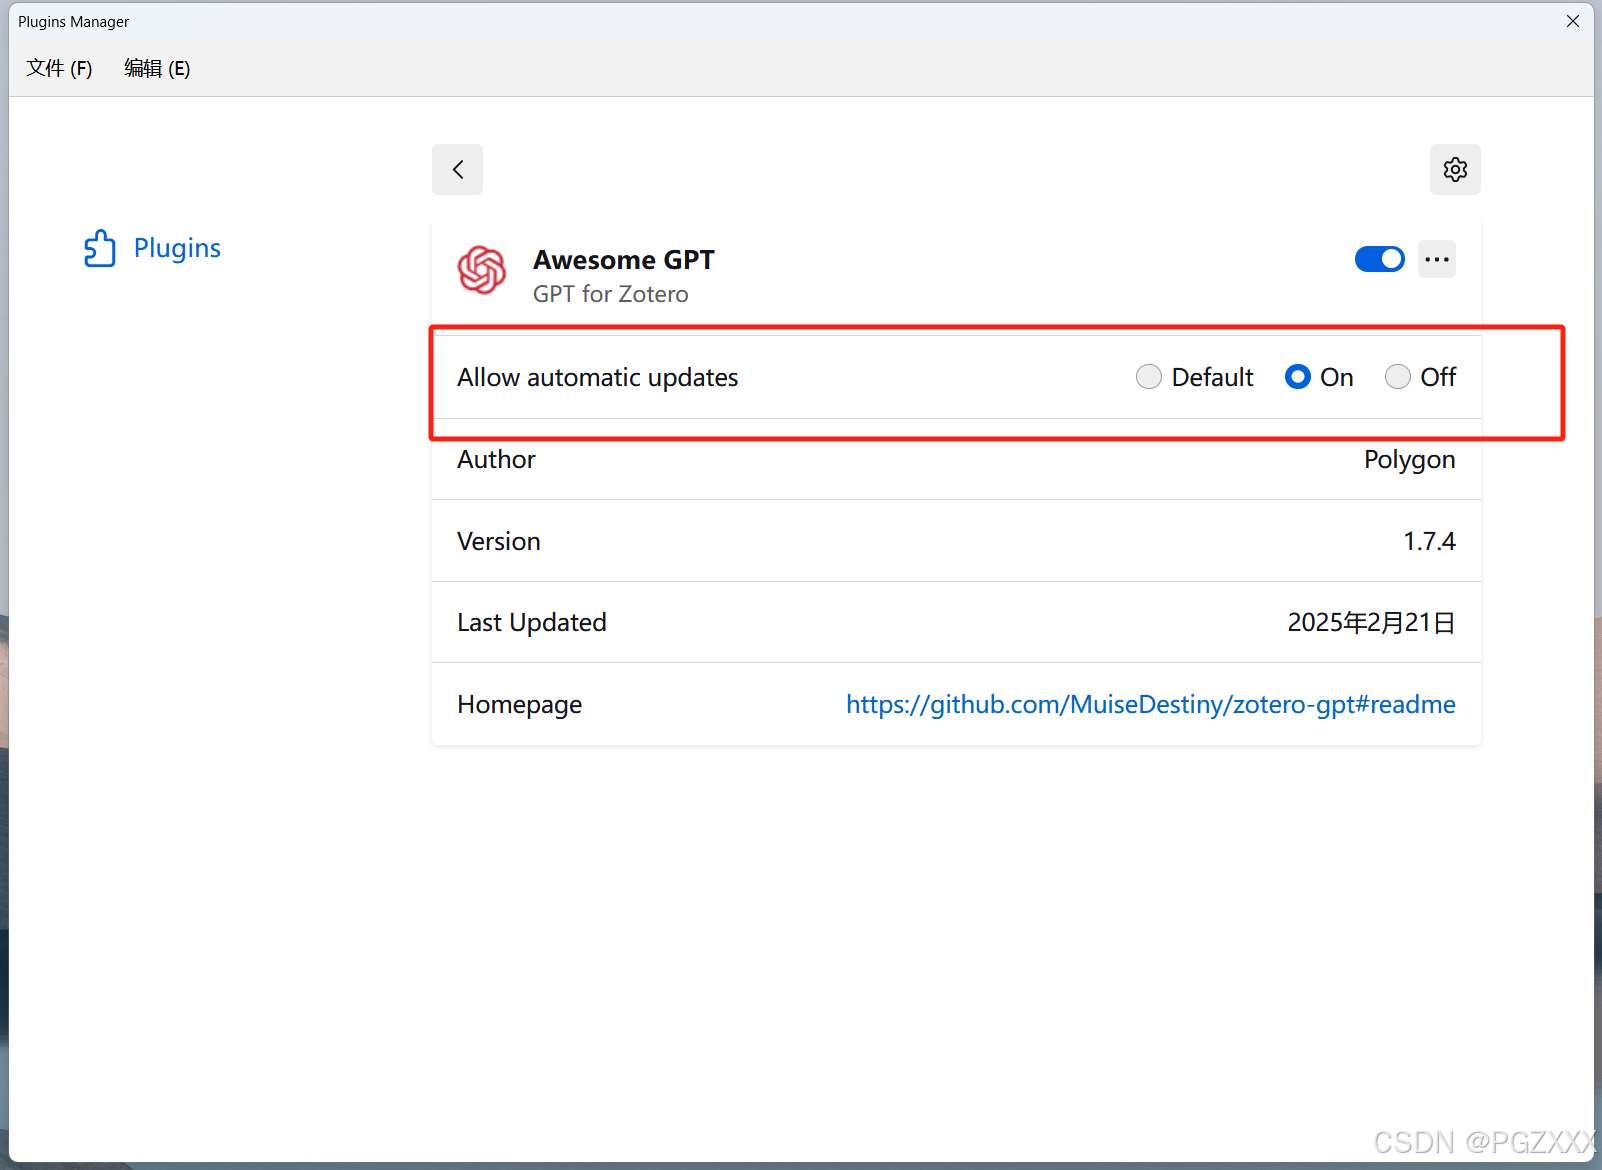Click the Plugins puzzle piece icon
The width and height of the screenshot is (1602, 1170).
coord(100,248)
